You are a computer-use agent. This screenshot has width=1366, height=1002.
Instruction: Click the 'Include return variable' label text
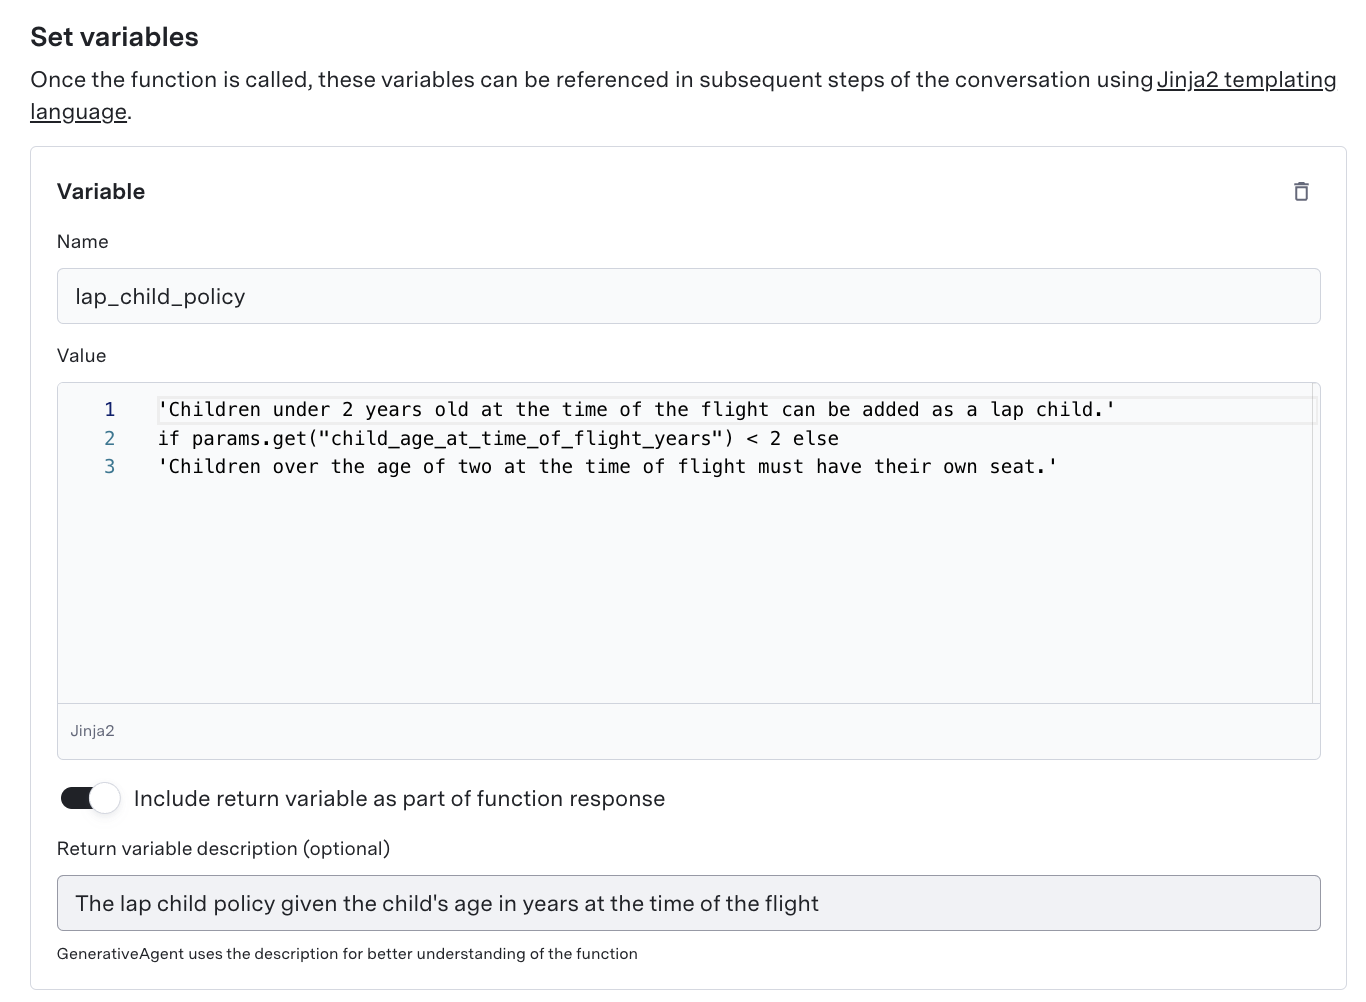[x=399, y=798]
